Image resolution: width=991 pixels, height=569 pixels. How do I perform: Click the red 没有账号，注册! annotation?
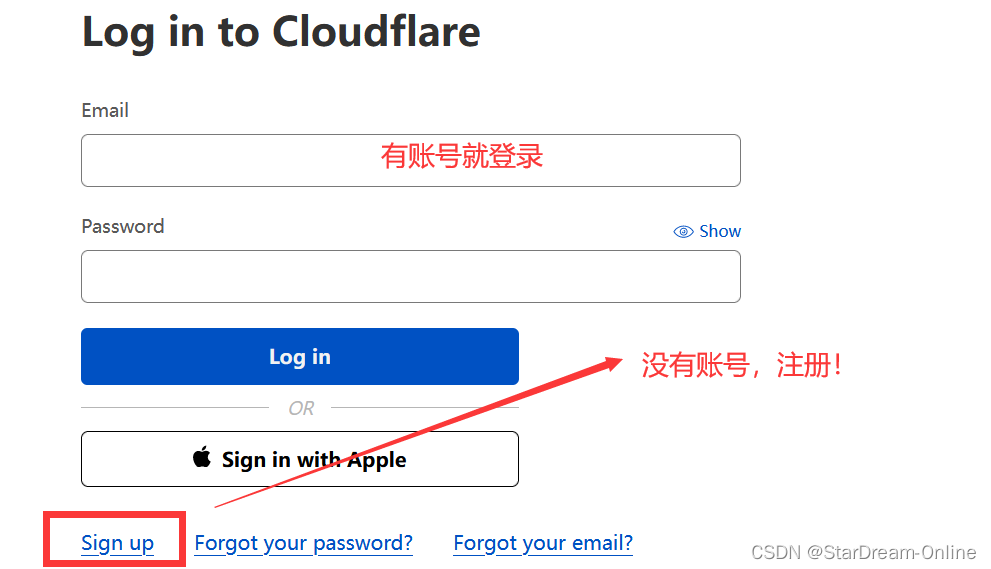point(741,365)
